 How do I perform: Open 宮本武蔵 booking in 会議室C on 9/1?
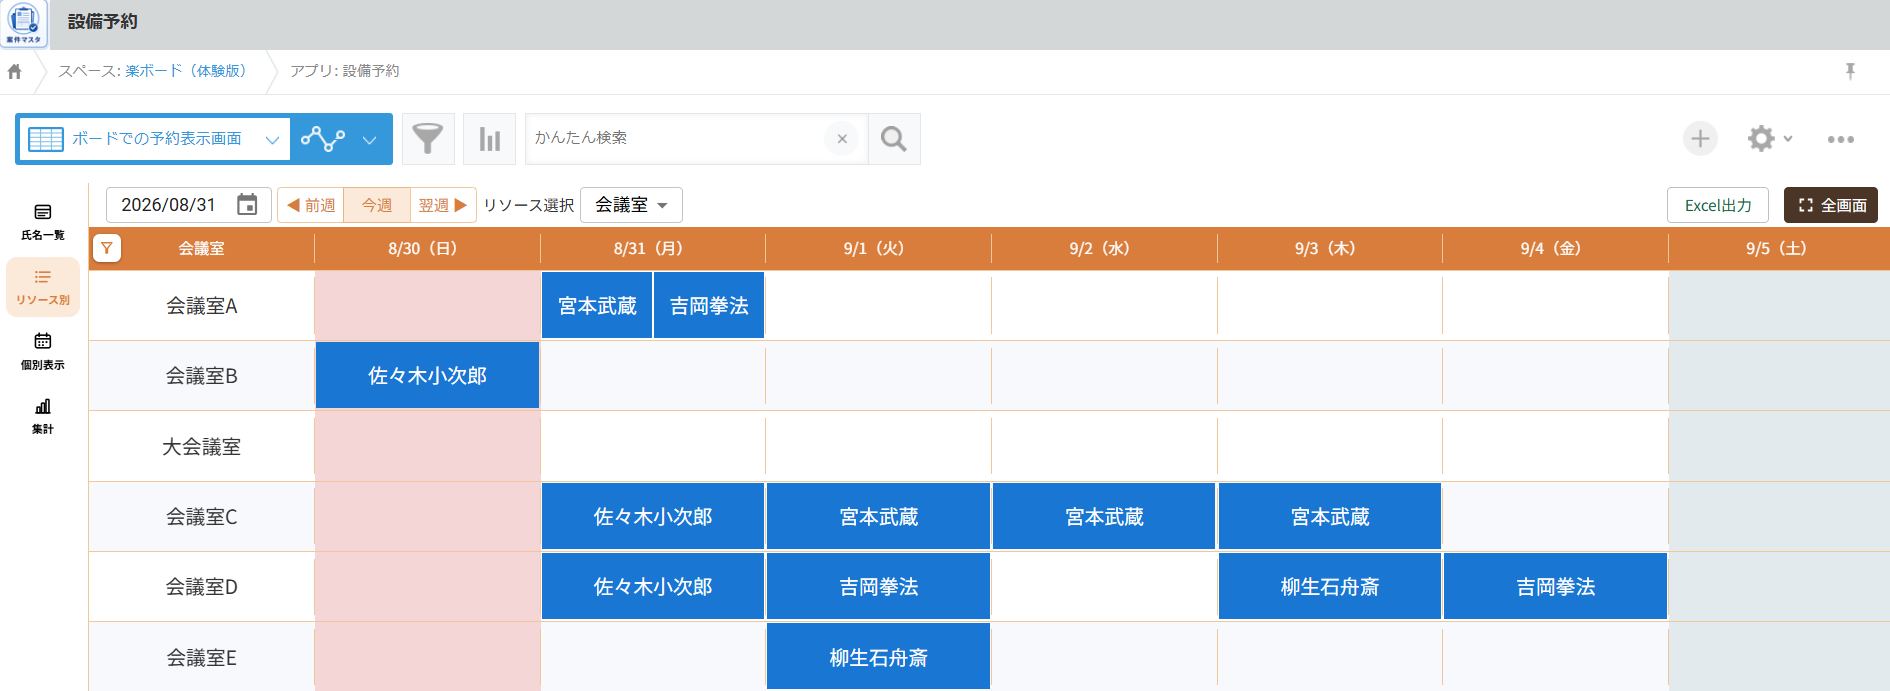click(878, 517)
